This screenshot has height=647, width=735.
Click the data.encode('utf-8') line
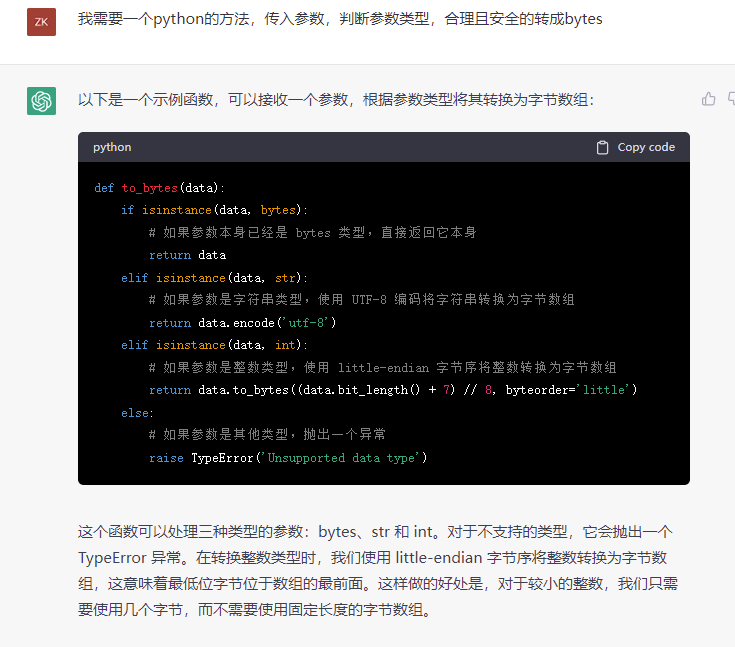click(x=242, y=323)
